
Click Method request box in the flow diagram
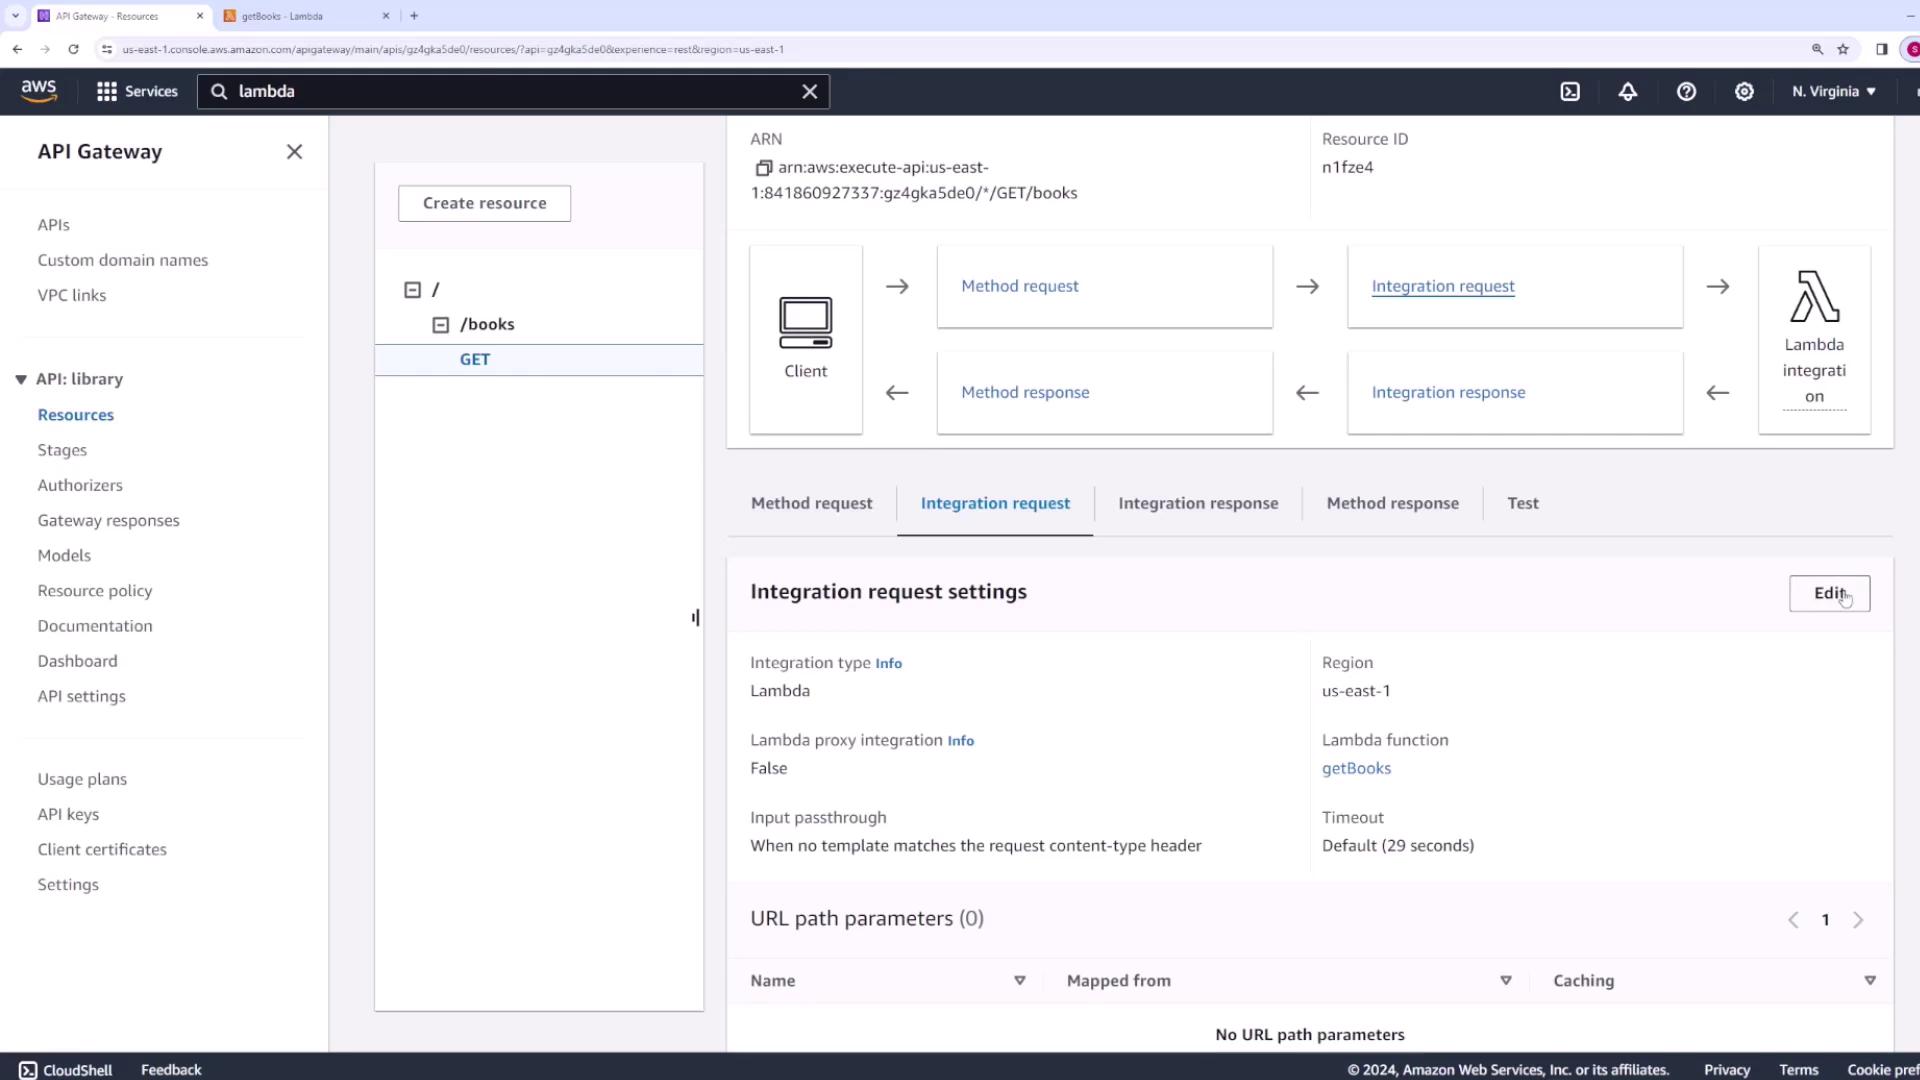(x=1104, y=286)
